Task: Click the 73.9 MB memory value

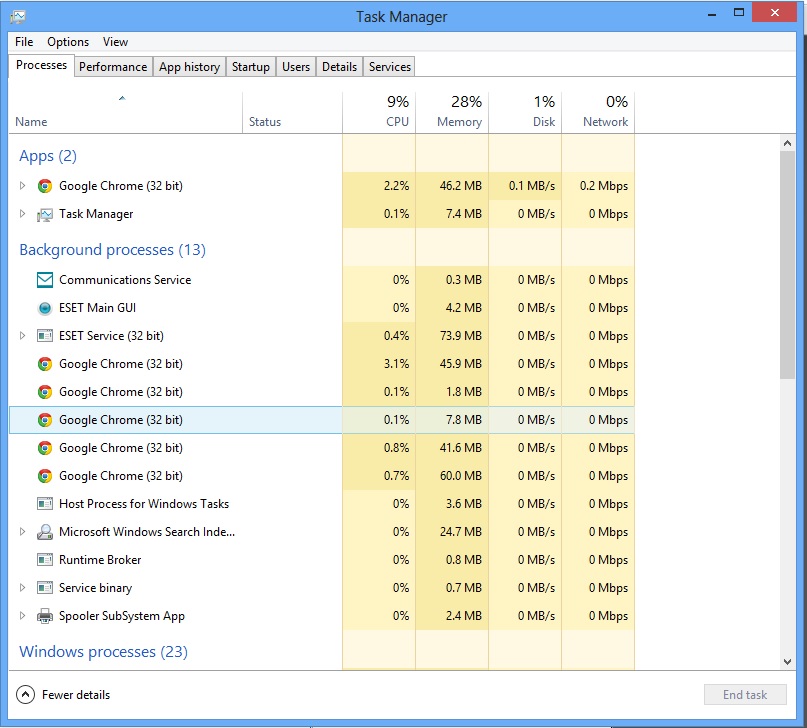Action: pos(461,336)
